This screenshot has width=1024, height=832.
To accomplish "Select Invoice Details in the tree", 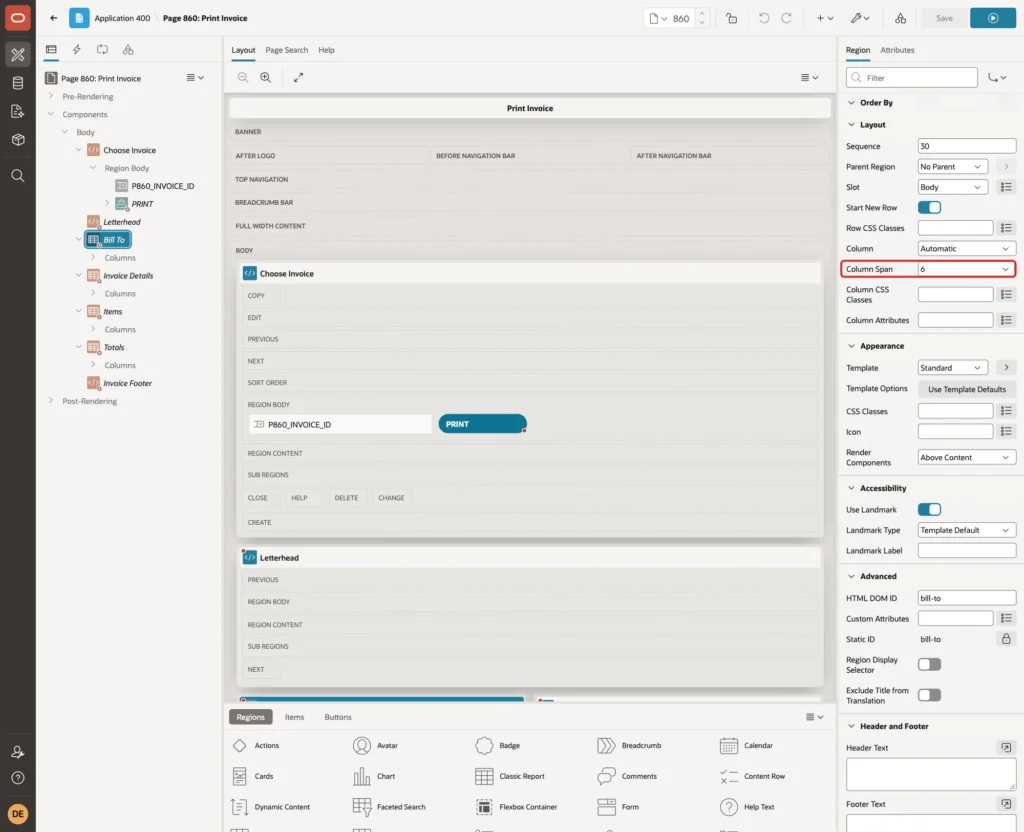I will pyautogui.click(x=128, y=276).
